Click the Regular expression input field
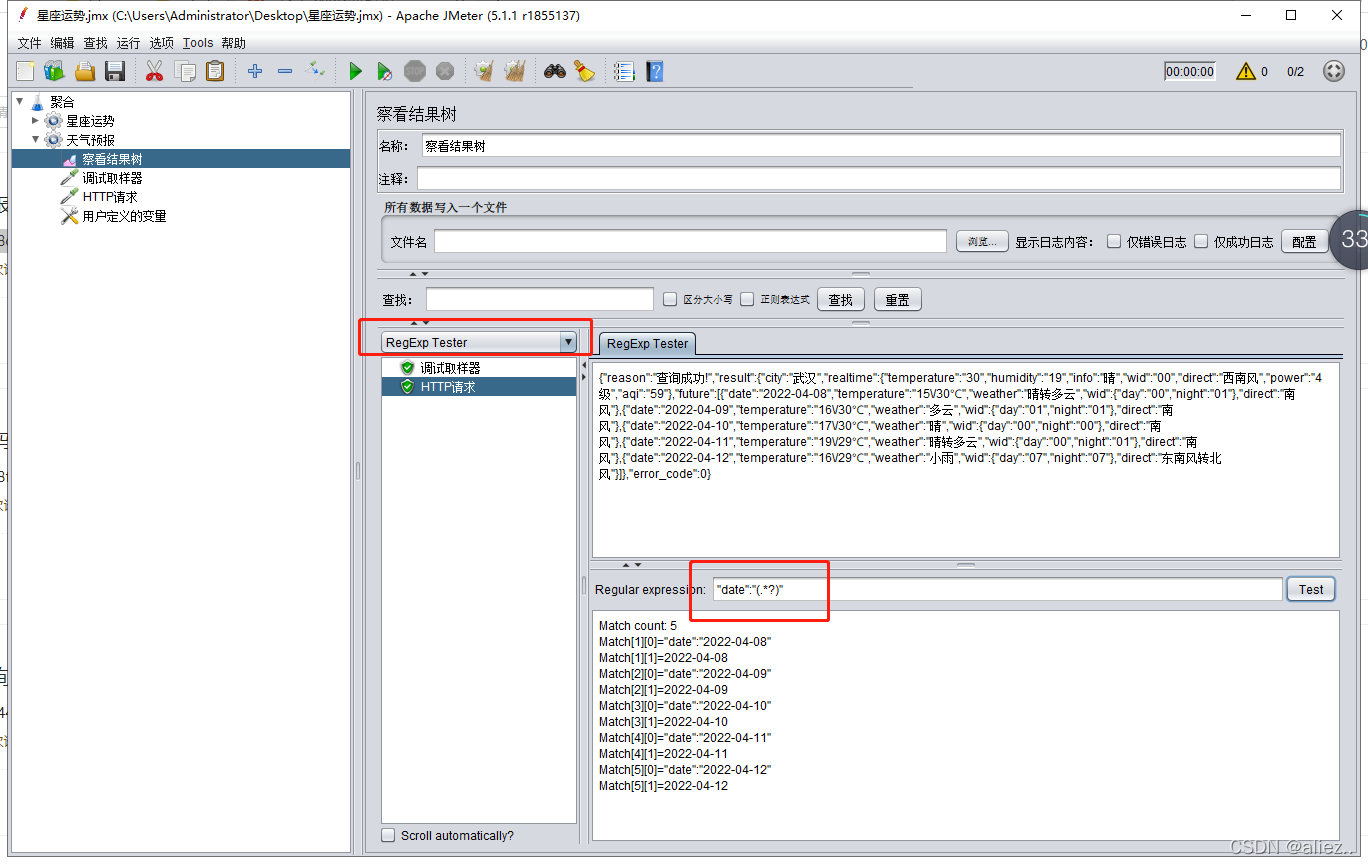 tap(997, 590)
